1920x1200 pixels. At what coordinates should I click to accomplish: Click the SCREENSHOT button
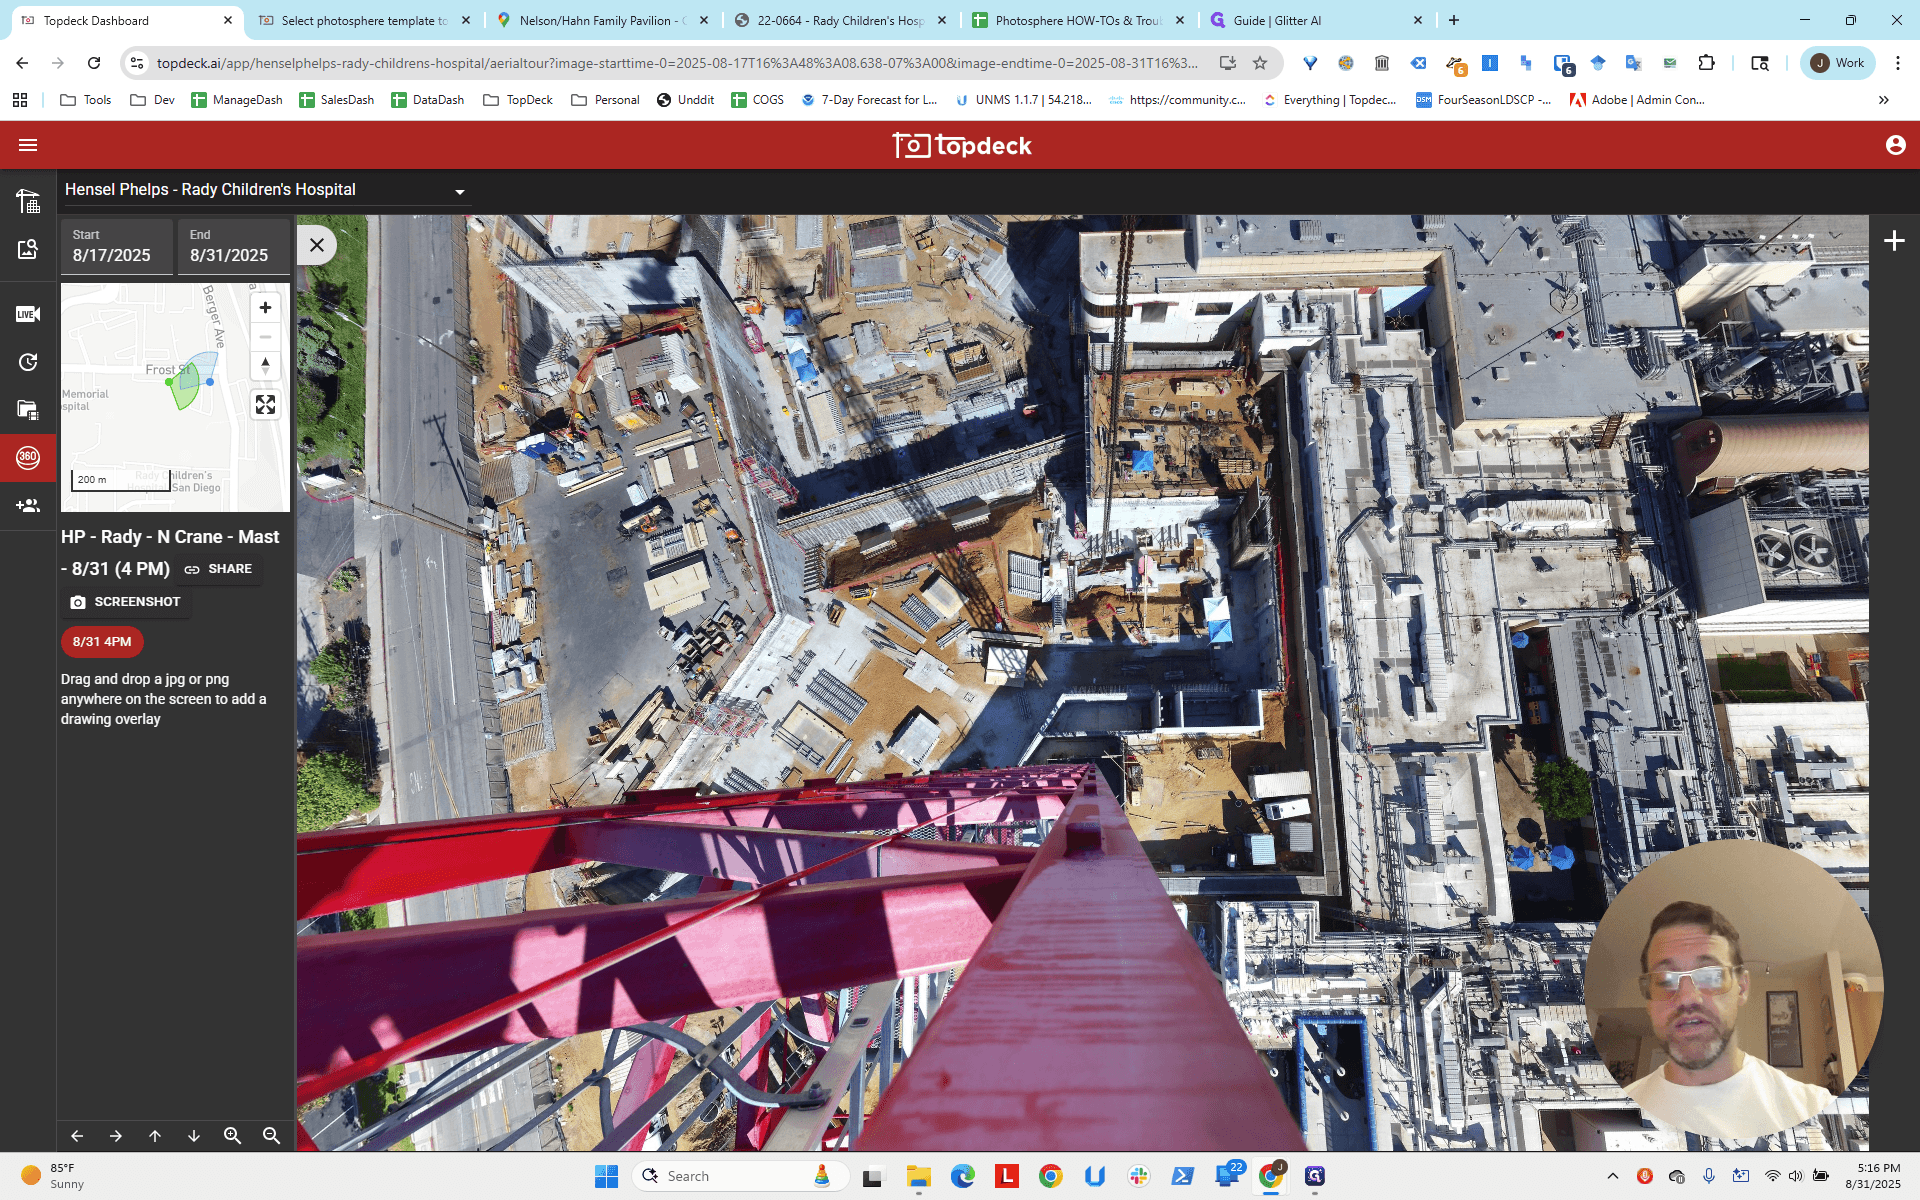coord(125,602)
